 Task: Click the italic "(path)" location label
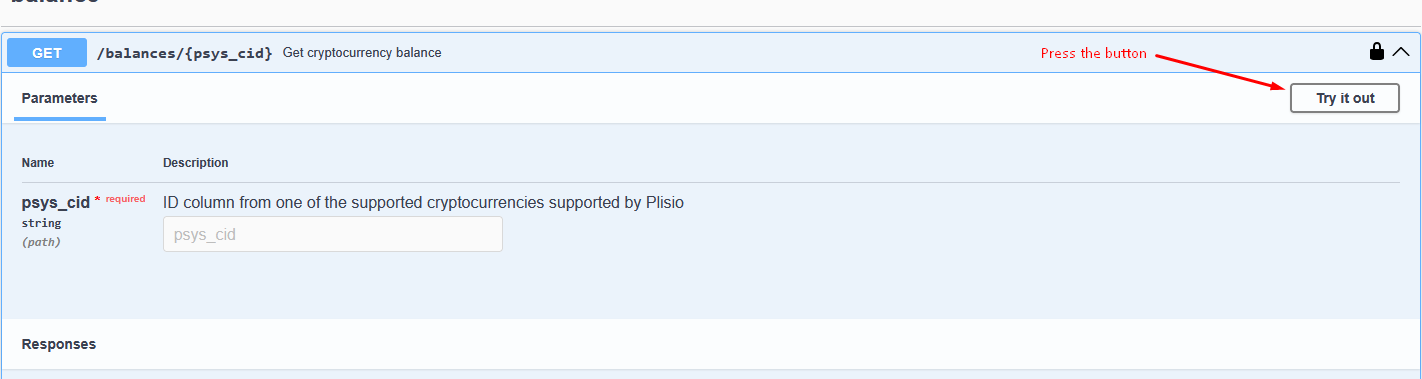point(41,242)
